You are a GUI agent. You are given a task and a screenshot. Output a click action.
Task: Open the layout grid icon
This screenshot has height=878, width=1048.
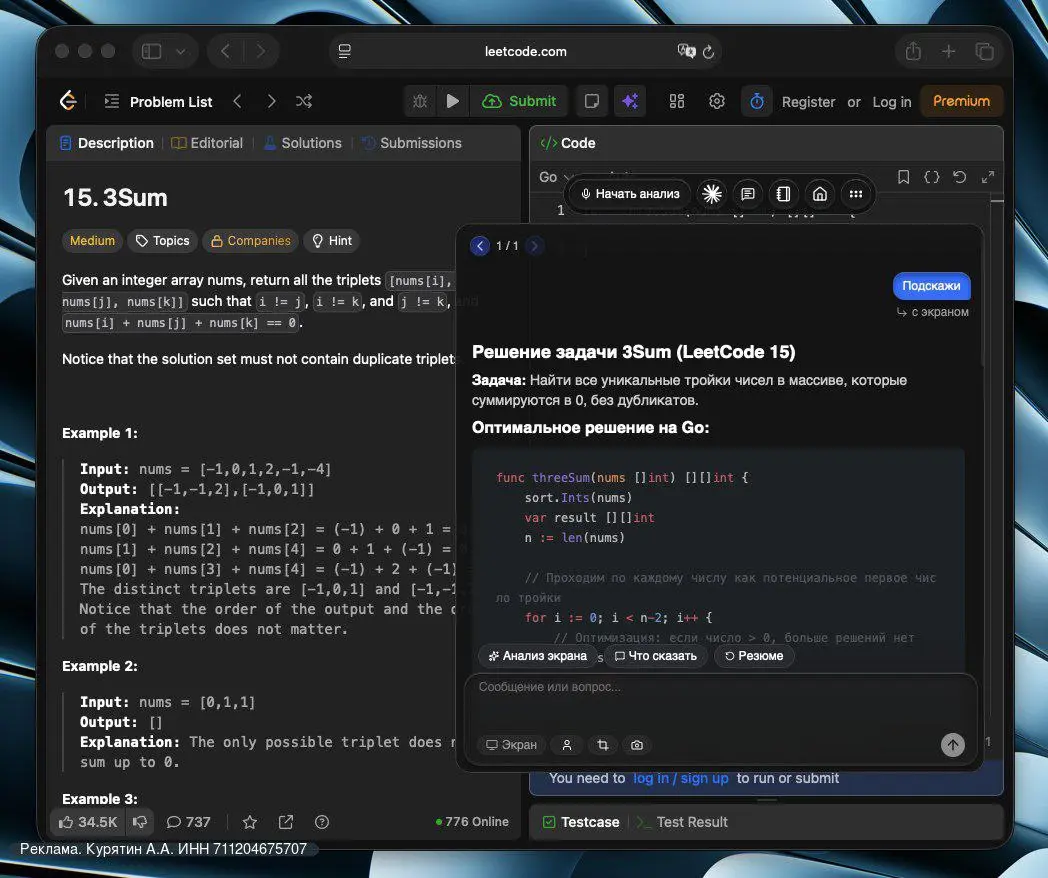(x=677, y=101)
